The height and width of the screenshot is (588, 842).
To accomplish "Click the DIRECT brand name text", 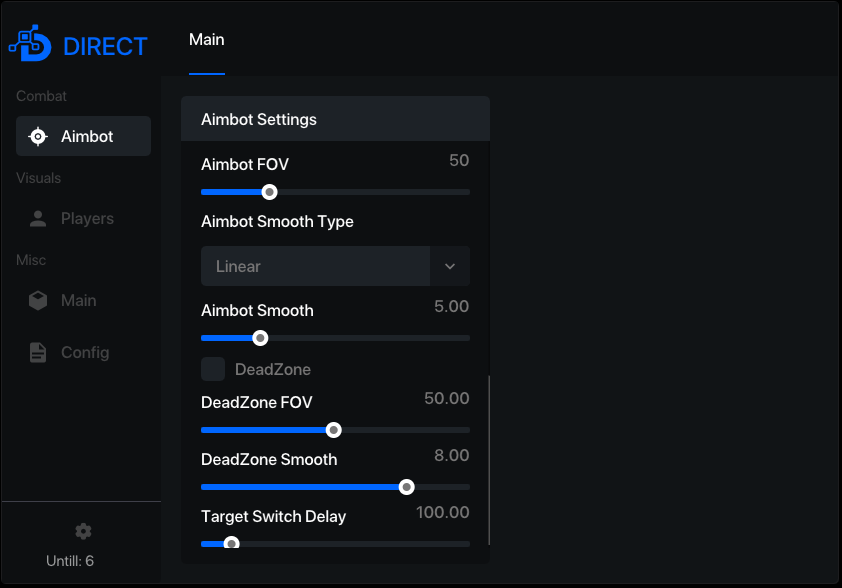I will [x=105, y=47].
